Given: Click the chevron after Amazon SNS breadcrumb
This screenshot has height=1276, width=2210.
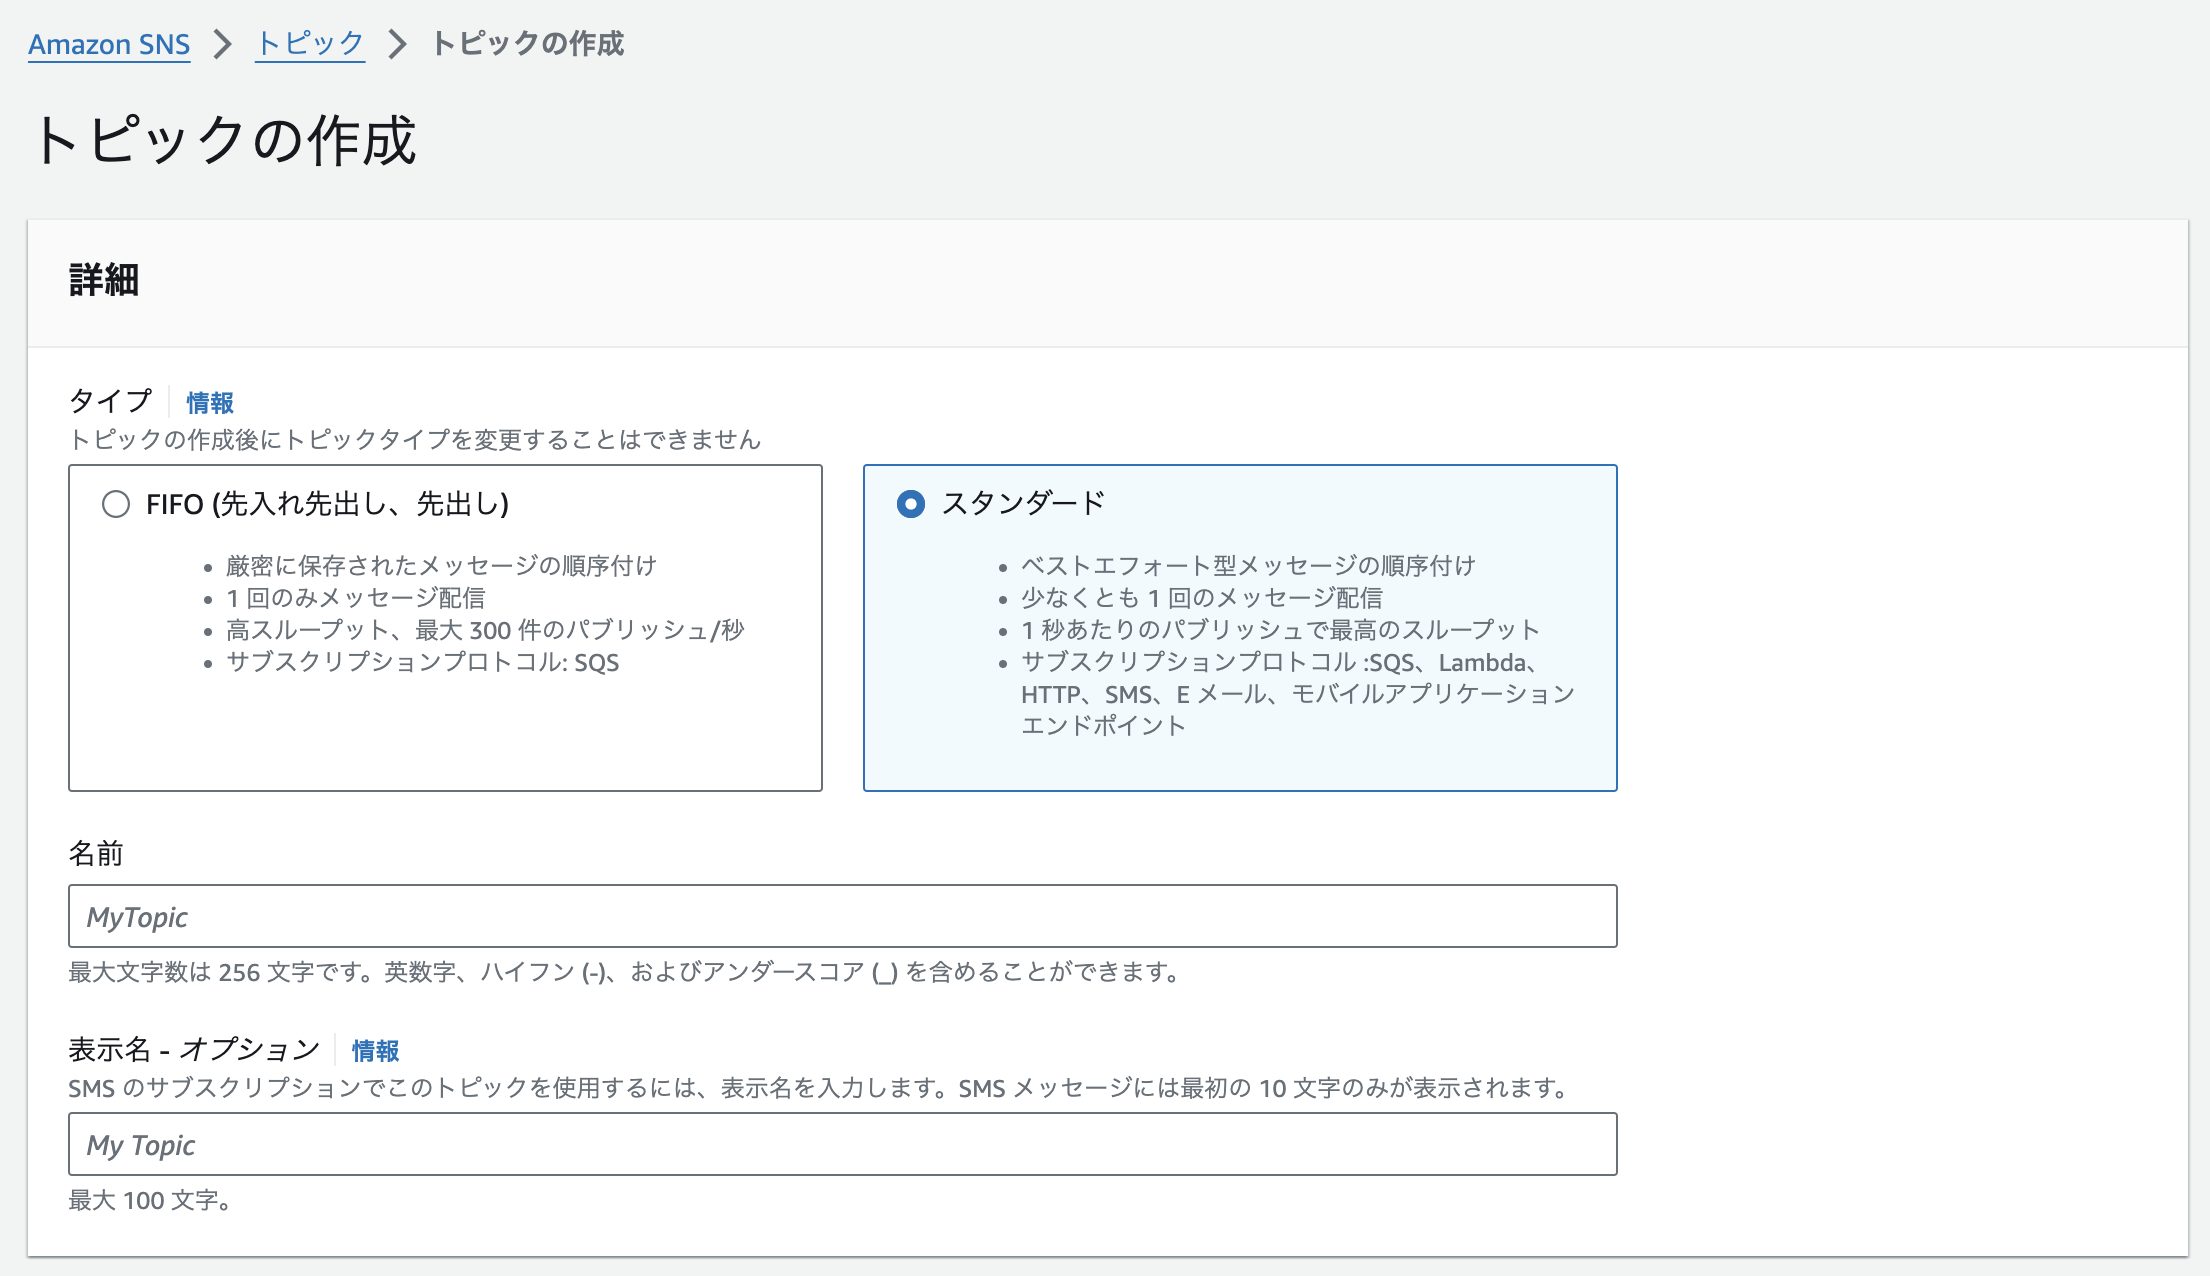Looking at the screenshot, I should [223, 44].
